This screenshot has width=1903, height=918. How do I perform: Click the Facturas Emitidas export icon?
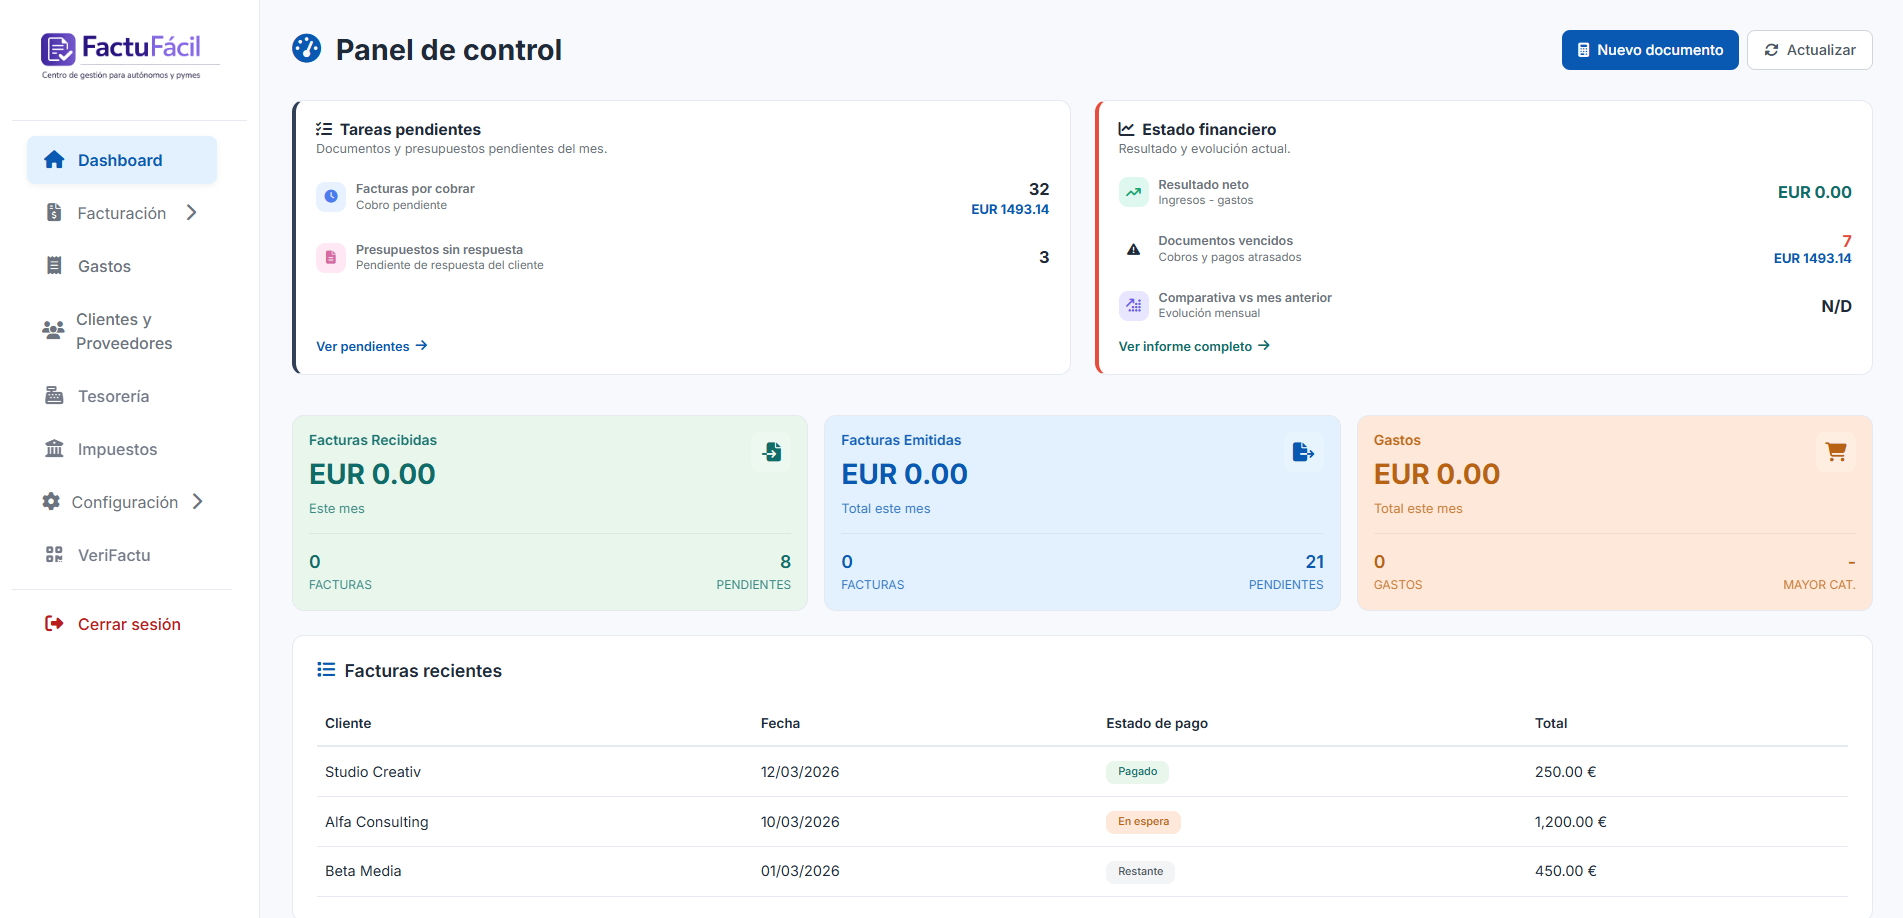[1303, 452]
